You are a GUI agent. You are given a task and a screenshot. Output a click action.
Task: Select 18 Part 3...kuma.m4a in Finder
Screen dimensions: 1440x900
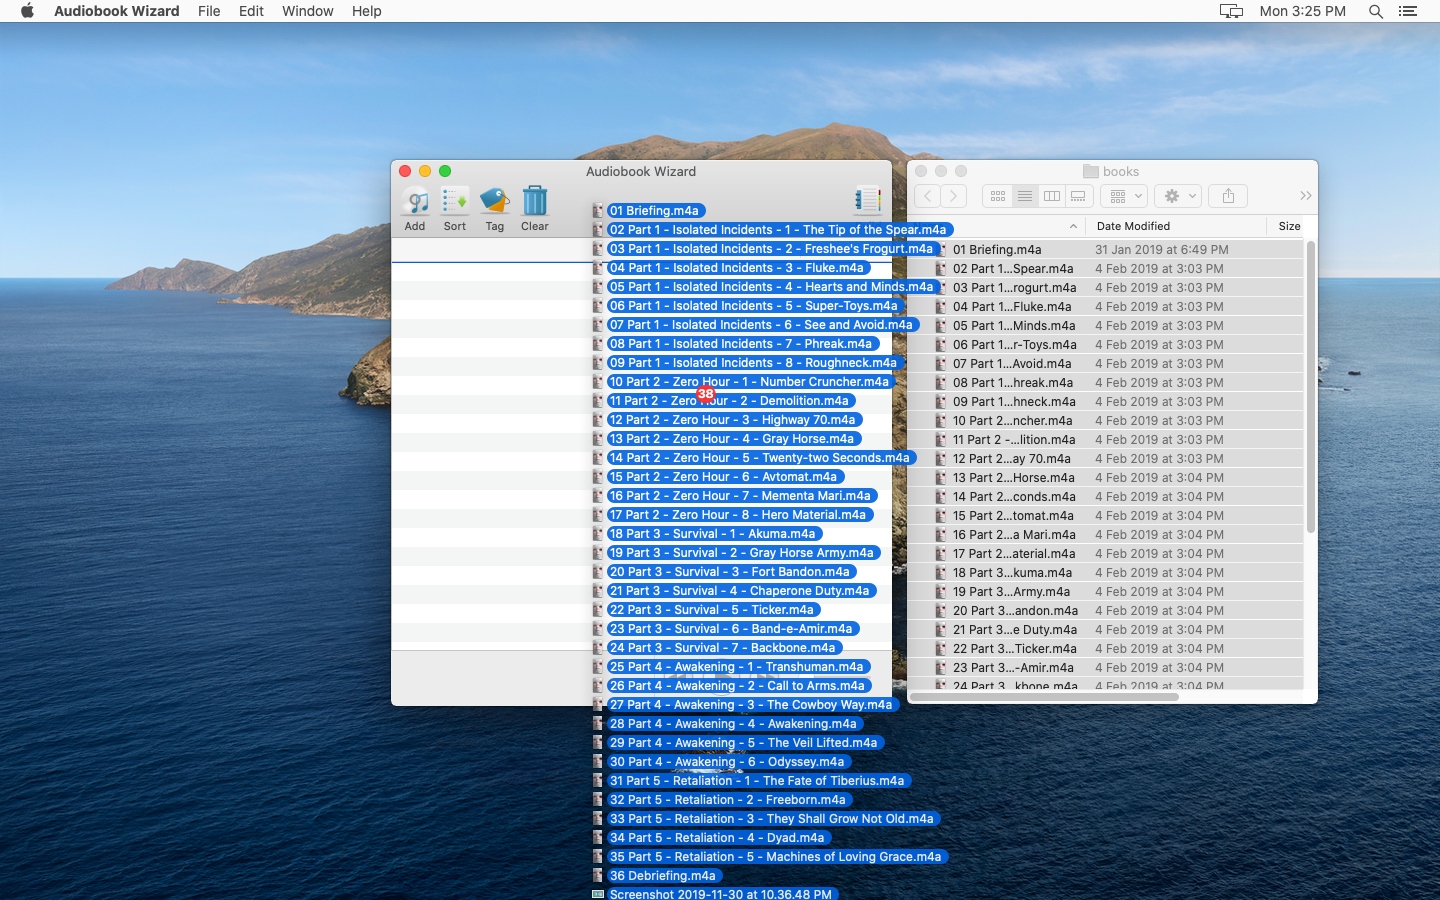1012,573
